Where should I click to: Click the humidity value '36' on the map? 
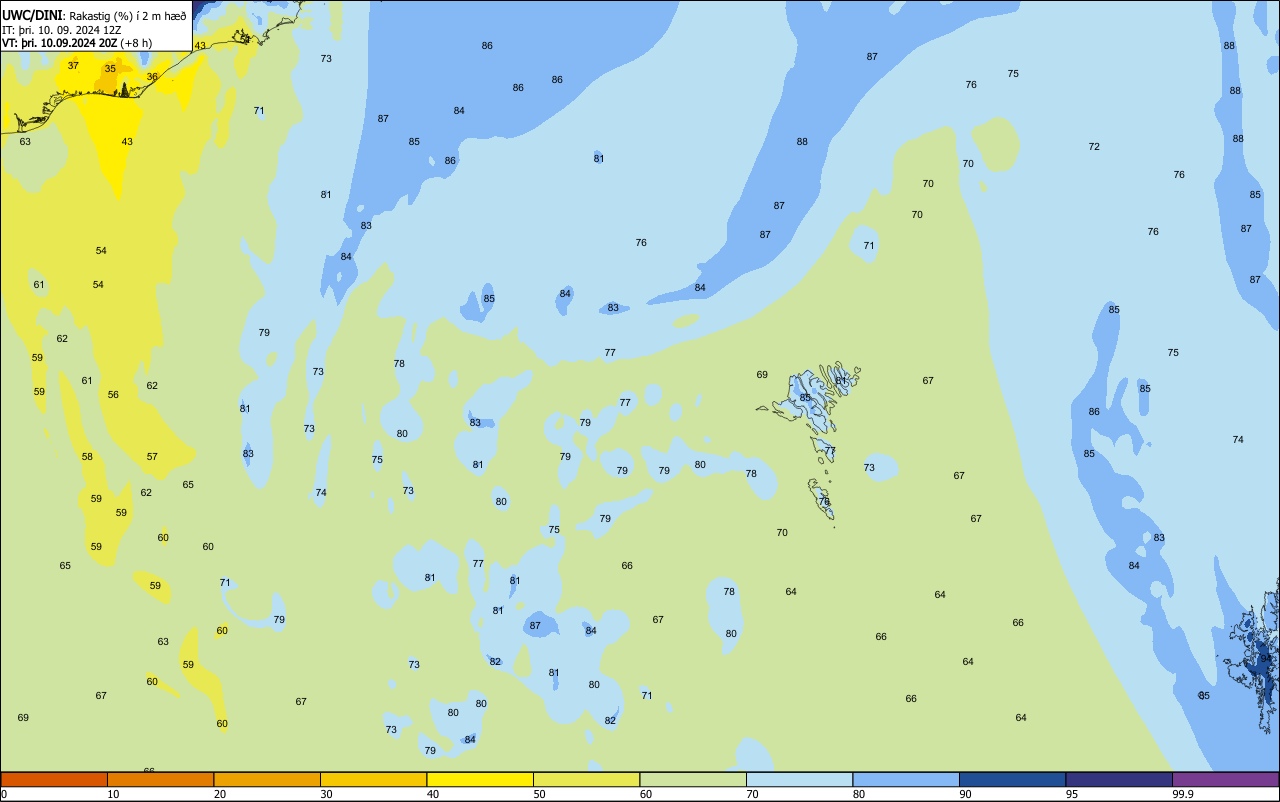pos(152,76)
